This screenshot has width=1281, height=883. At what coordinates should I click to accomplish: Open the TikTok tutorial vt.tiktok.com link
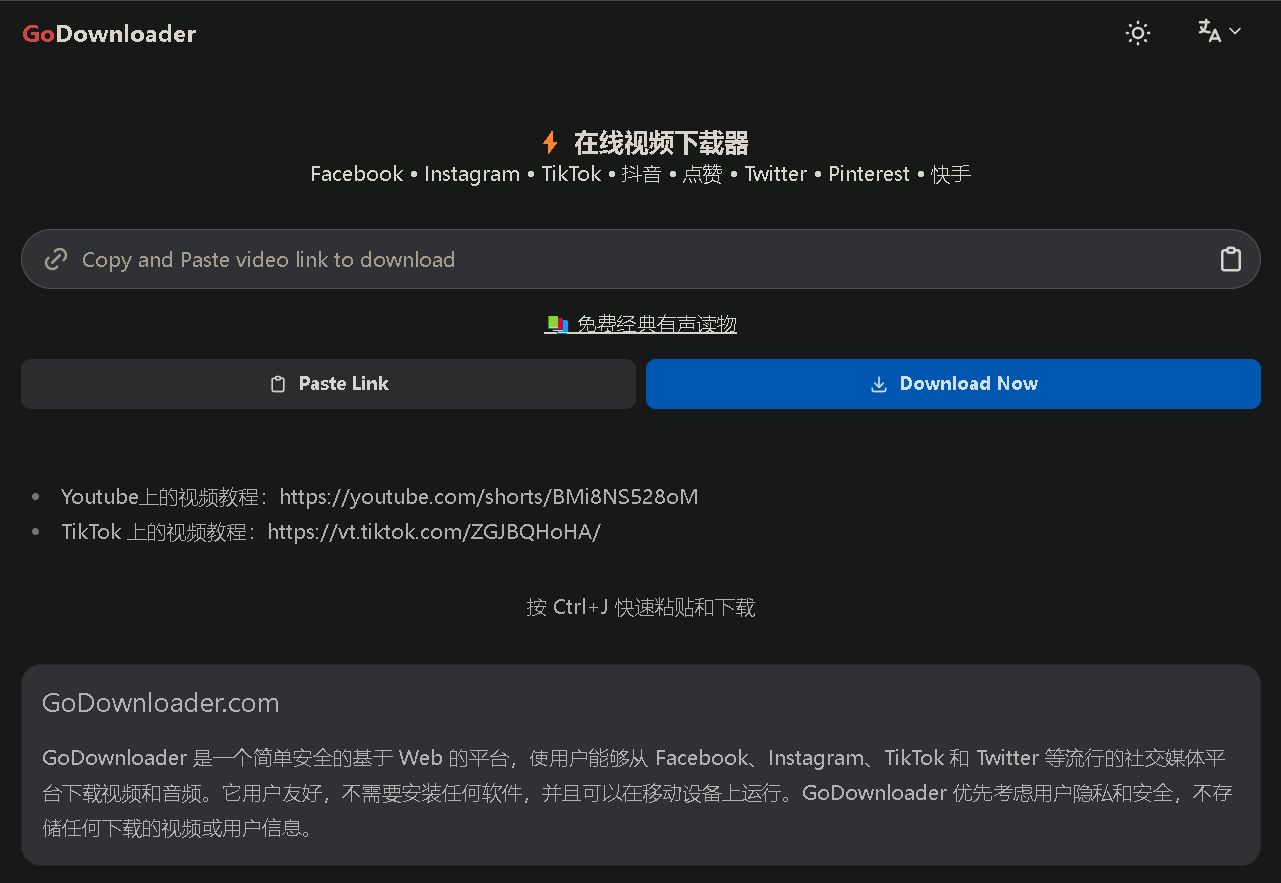pyautogui.click(x=434, y=532)
